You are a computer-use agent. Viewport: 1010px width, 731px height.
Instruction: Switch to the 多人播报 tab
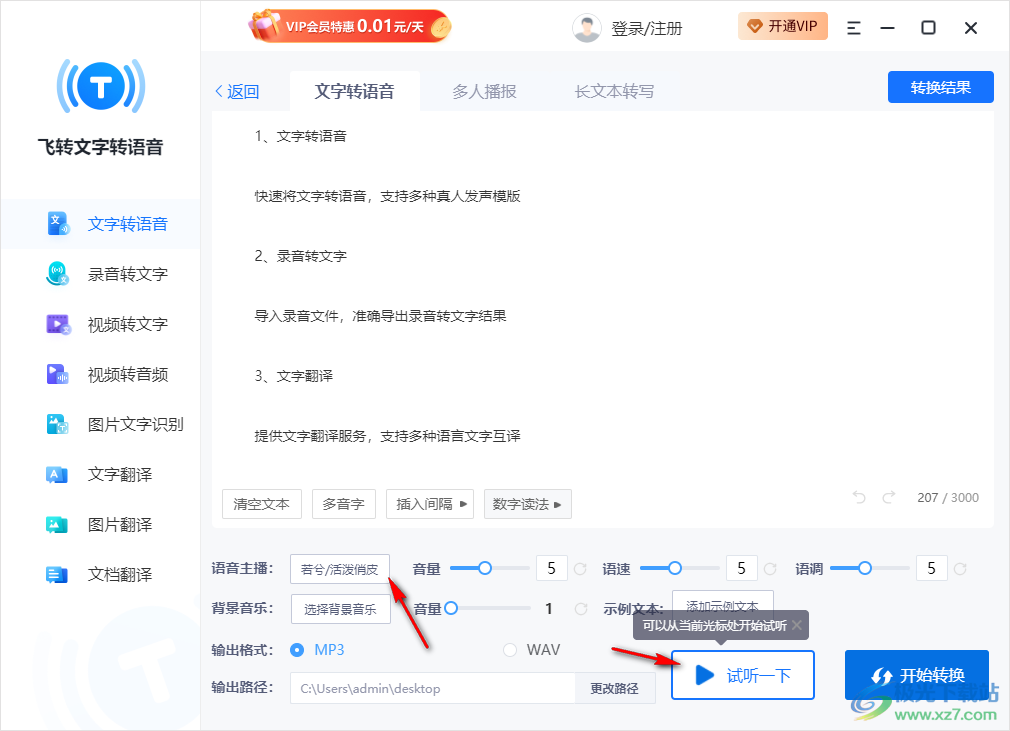click(484, 91)
